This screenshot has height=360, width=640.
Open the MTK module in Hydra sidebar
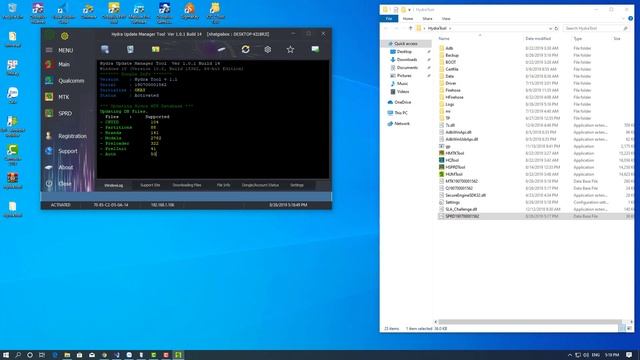click(57, 97)
